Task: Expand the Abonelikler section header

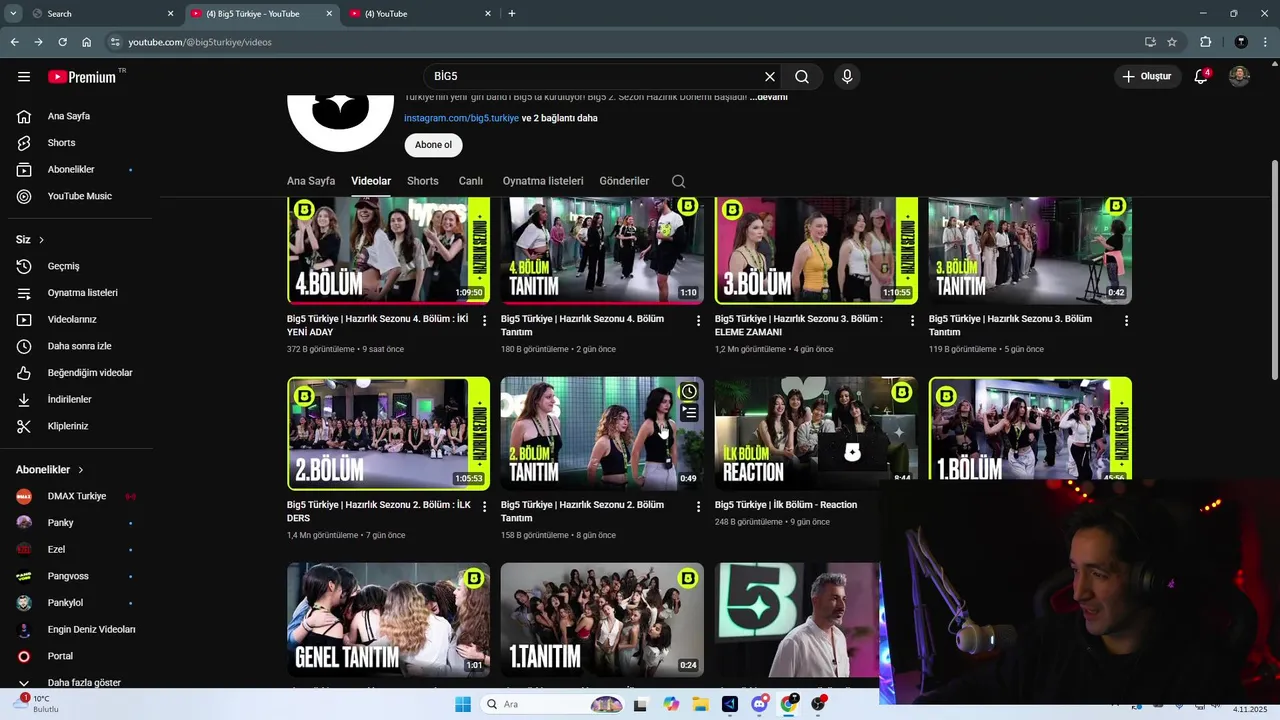Action: click(x=50, y=470)
